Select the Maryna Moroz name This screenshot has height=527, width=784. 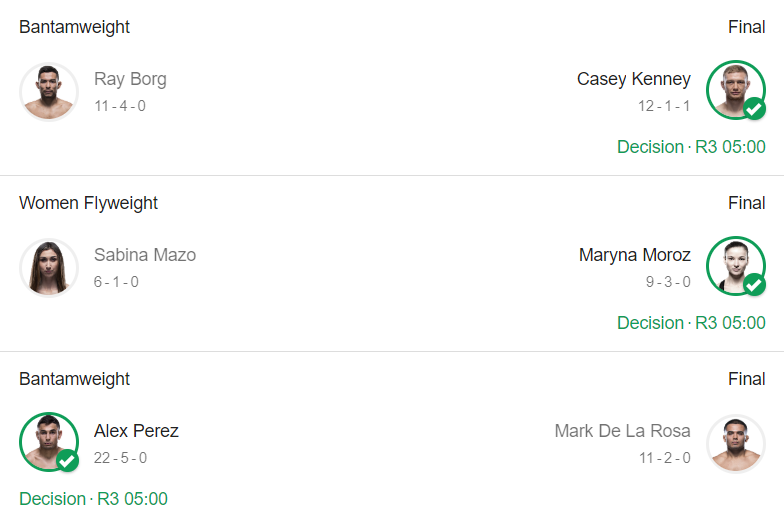point(634,255)
